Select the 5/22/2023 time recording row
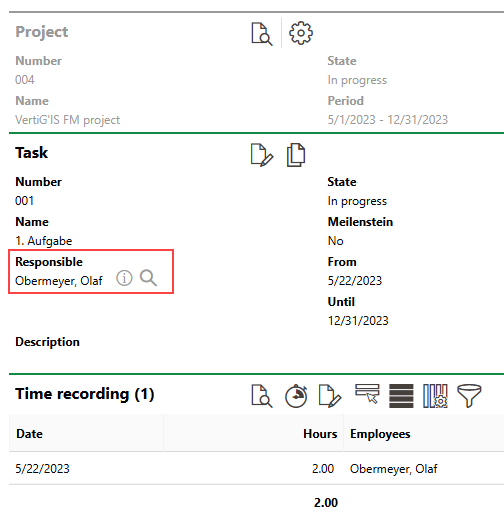The image size is (504, 516). click(256, 468)
